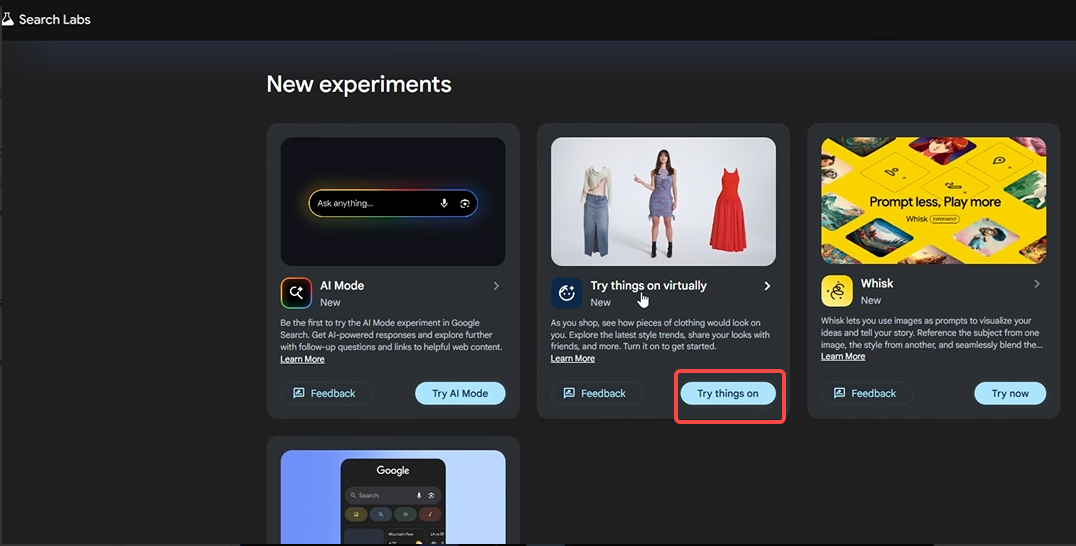Expand the AI Mode card chevron

[496, 286]
